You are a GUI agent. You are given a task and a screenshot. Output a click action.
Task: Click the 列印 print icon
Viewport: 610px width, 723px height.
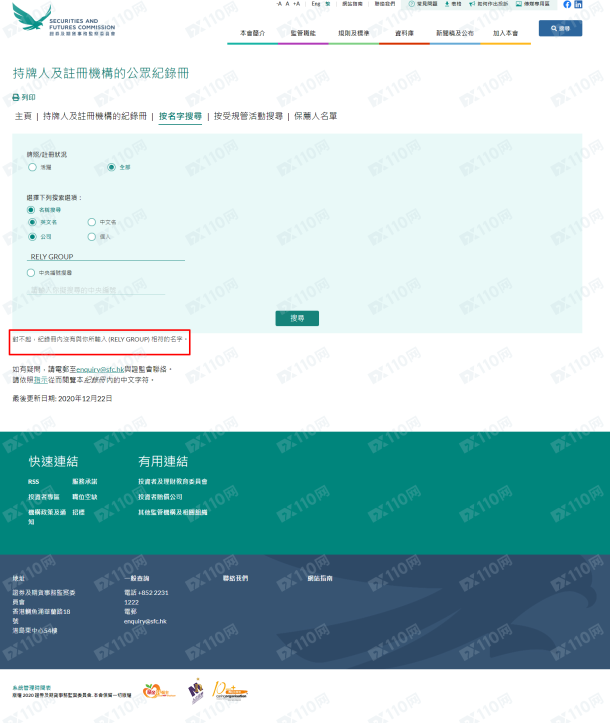pyautogui.click(x=24, y=97)
